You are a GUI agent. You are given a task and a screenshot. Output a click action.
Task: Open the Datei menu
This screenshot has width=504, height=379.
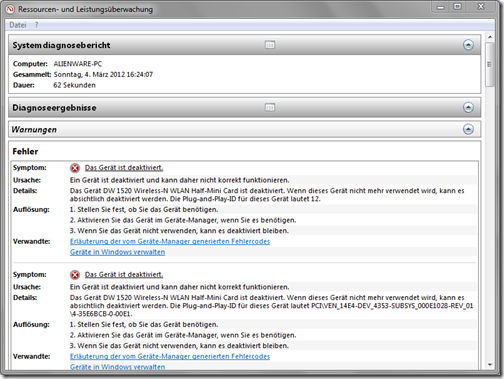click(x=18, y=25)
